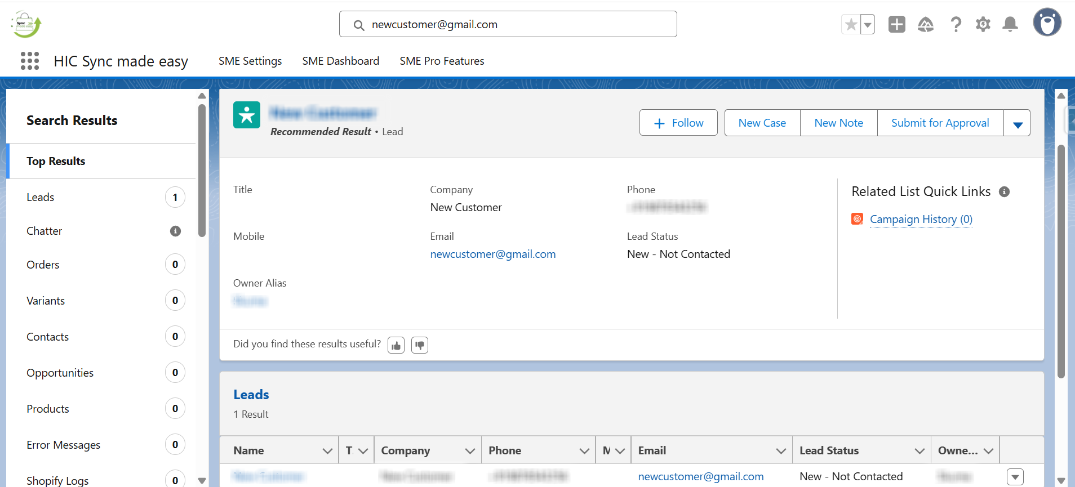This screenshot has width=1075, height=487.
Task: Click the favorites star icon
Action: coord(850,25)
